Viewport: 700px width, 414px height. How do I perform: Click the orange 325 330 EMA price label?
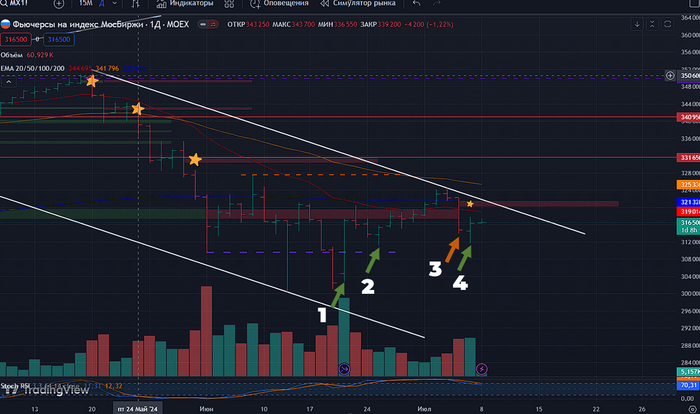point(688,184)
